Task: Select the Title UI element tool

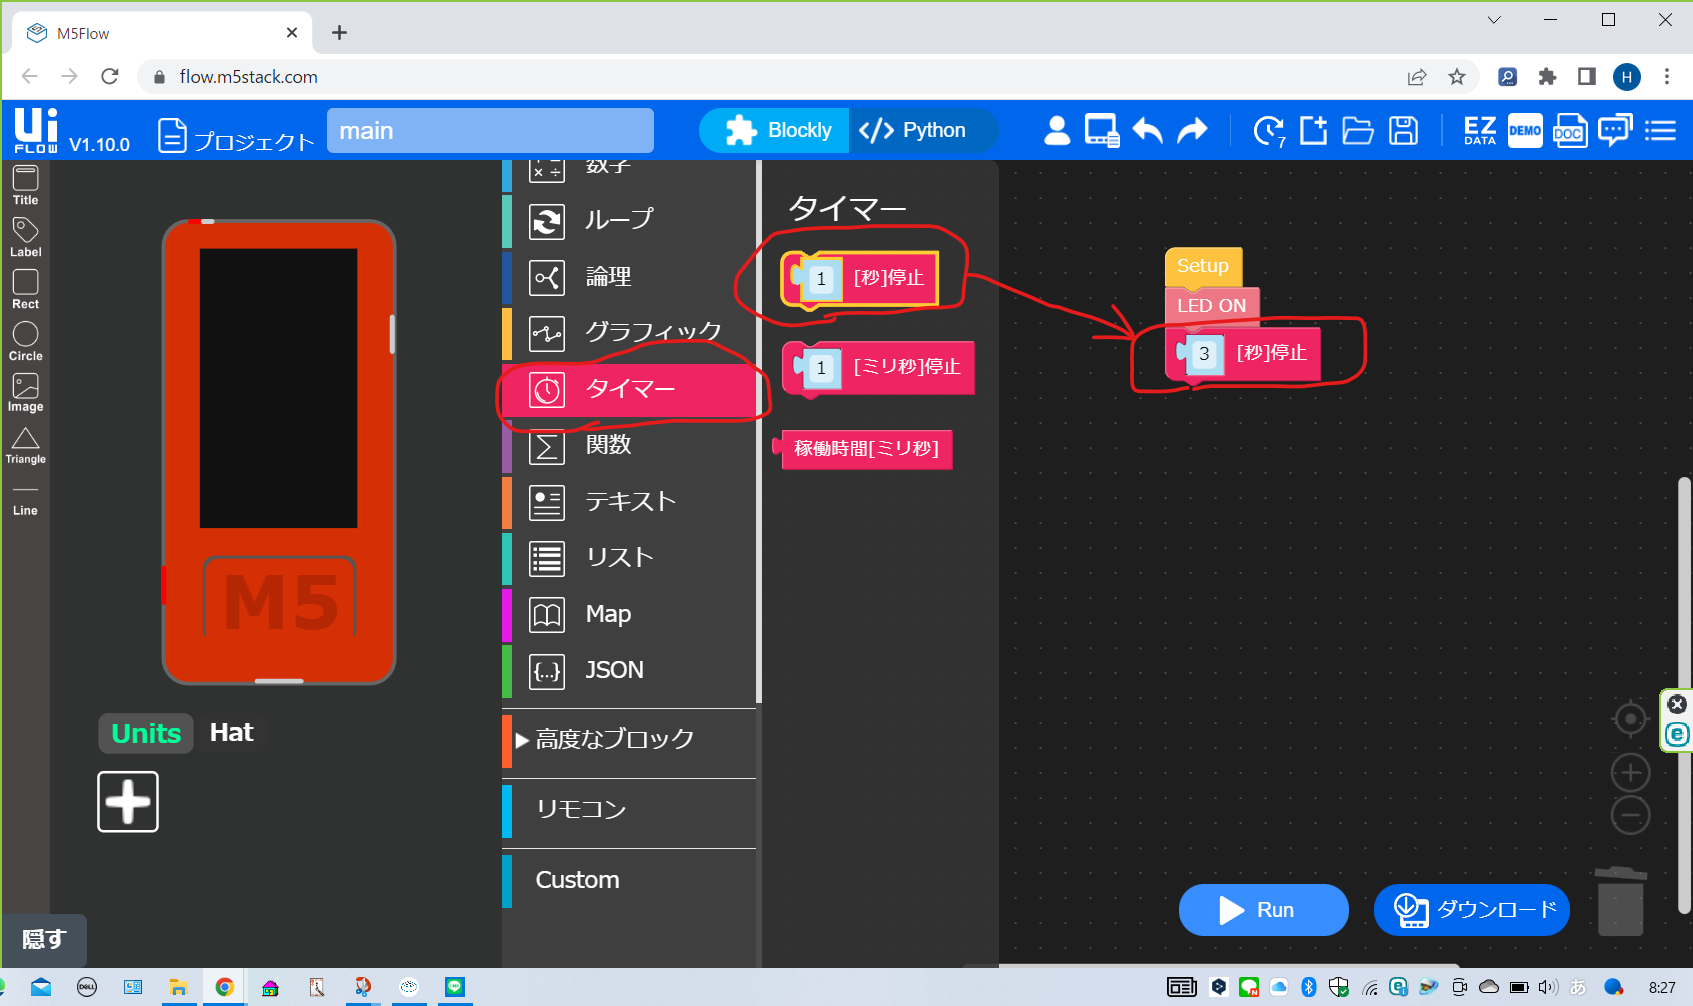Action: [x=26, y=185]
